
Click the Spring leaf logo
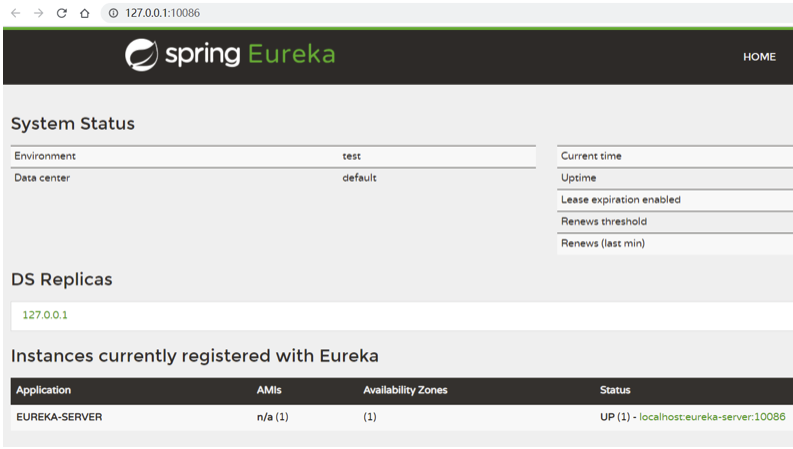(x=141, y=55)
